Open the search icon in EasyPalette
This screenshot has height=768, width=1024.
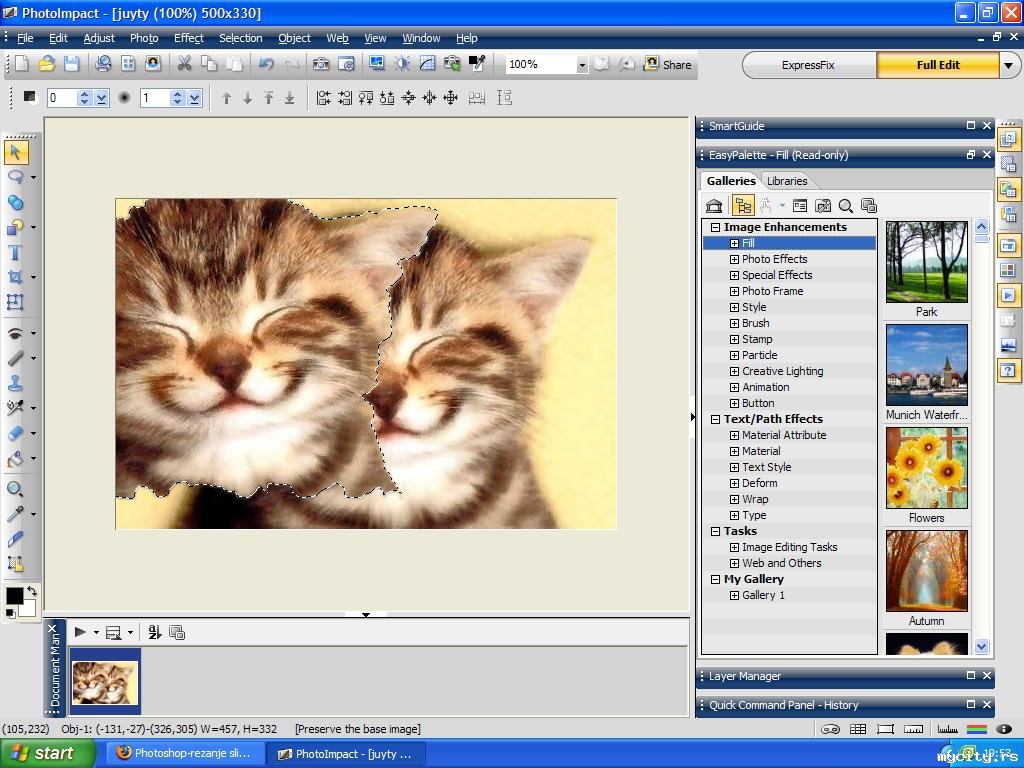point(846,206)
